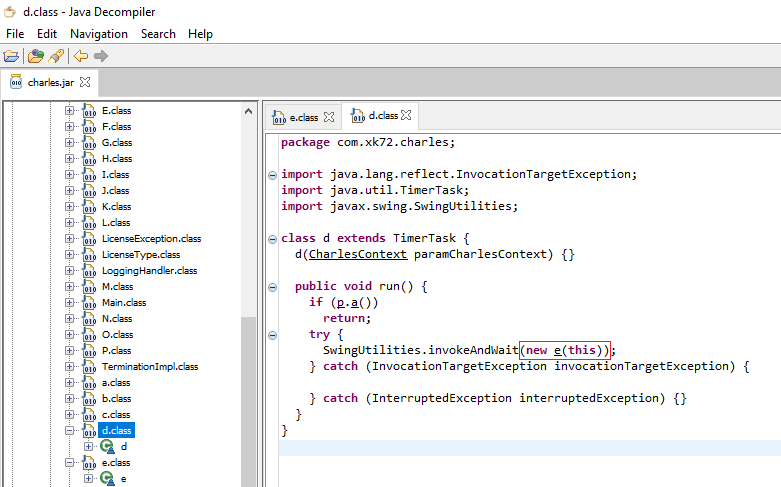Expand the E.class tree node
This screenshot has width=781, height=487.
point(69,111)
